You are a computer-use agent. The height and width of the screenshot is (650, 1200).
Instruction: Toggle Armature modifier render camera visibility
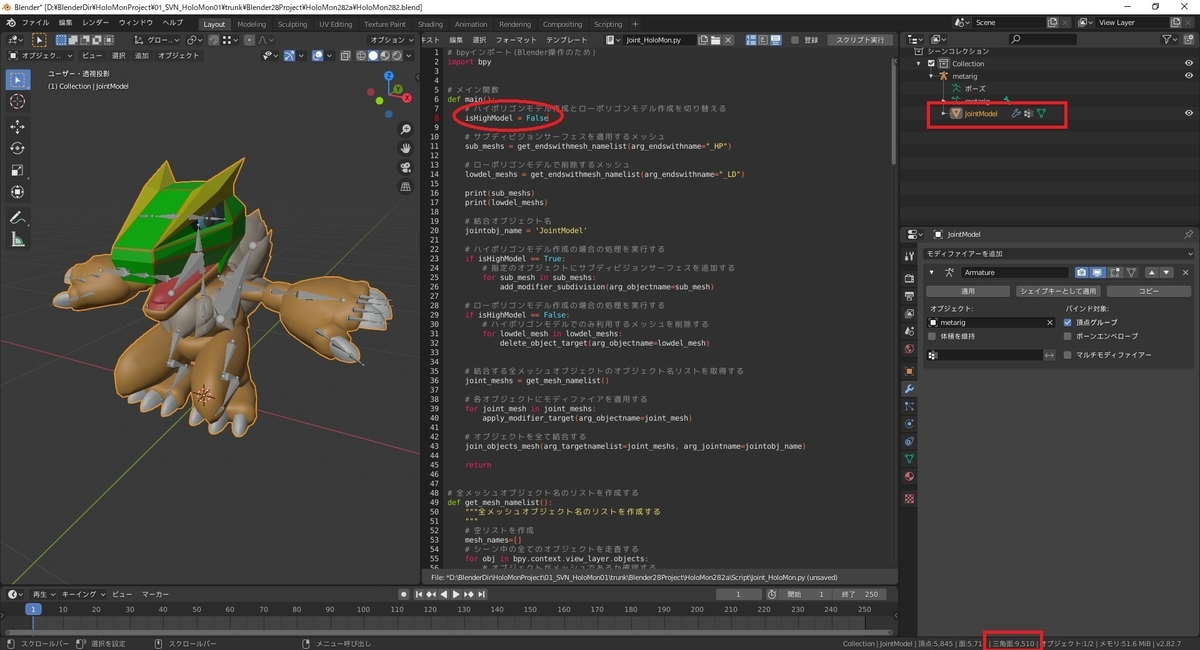[x=1082, y=272]
